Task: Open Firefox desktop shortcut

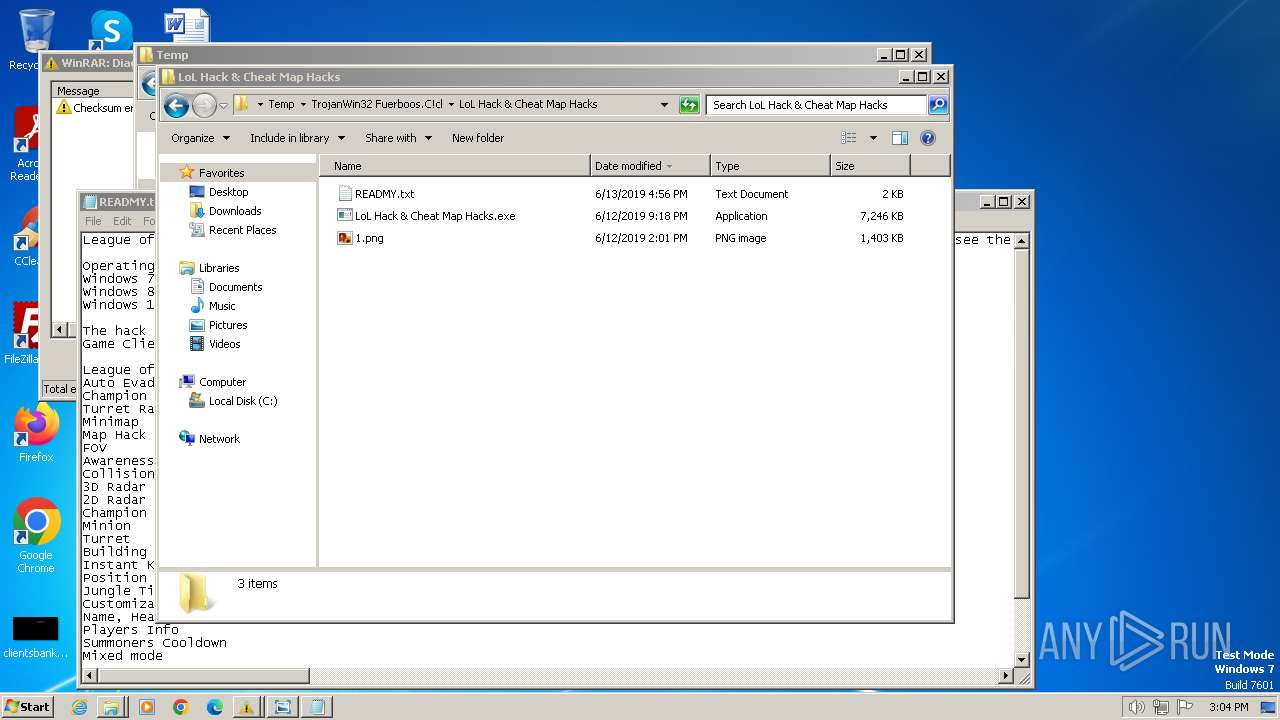Action: point(36,434)
